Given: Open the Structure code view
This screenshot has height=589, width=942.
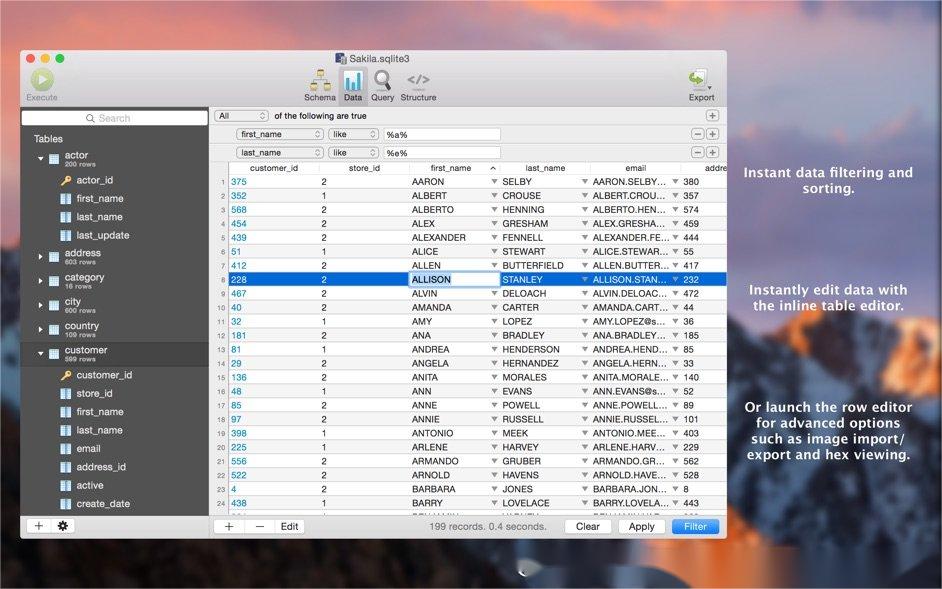Looking at the screenshot, I should pos(418,85).
